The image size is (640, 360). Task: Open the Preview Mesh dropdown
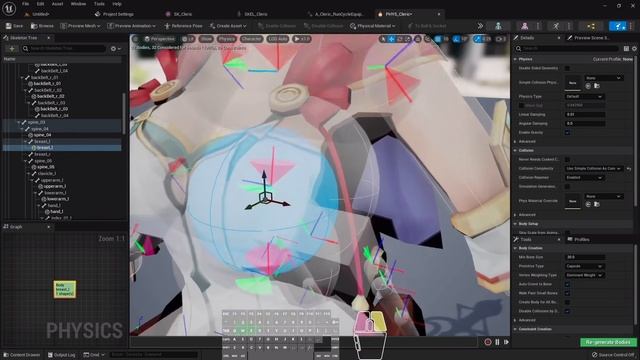click(80, 26)
